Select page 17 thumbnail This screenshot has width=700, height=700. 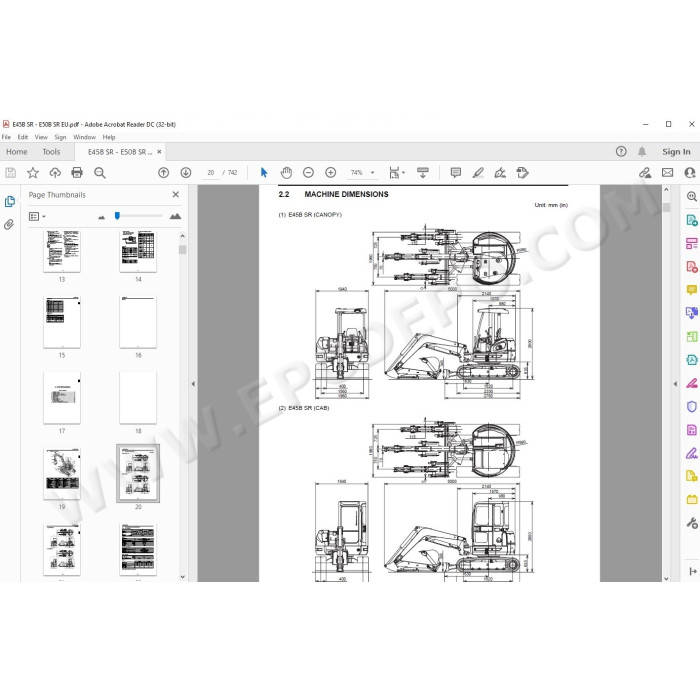[62, 398]
